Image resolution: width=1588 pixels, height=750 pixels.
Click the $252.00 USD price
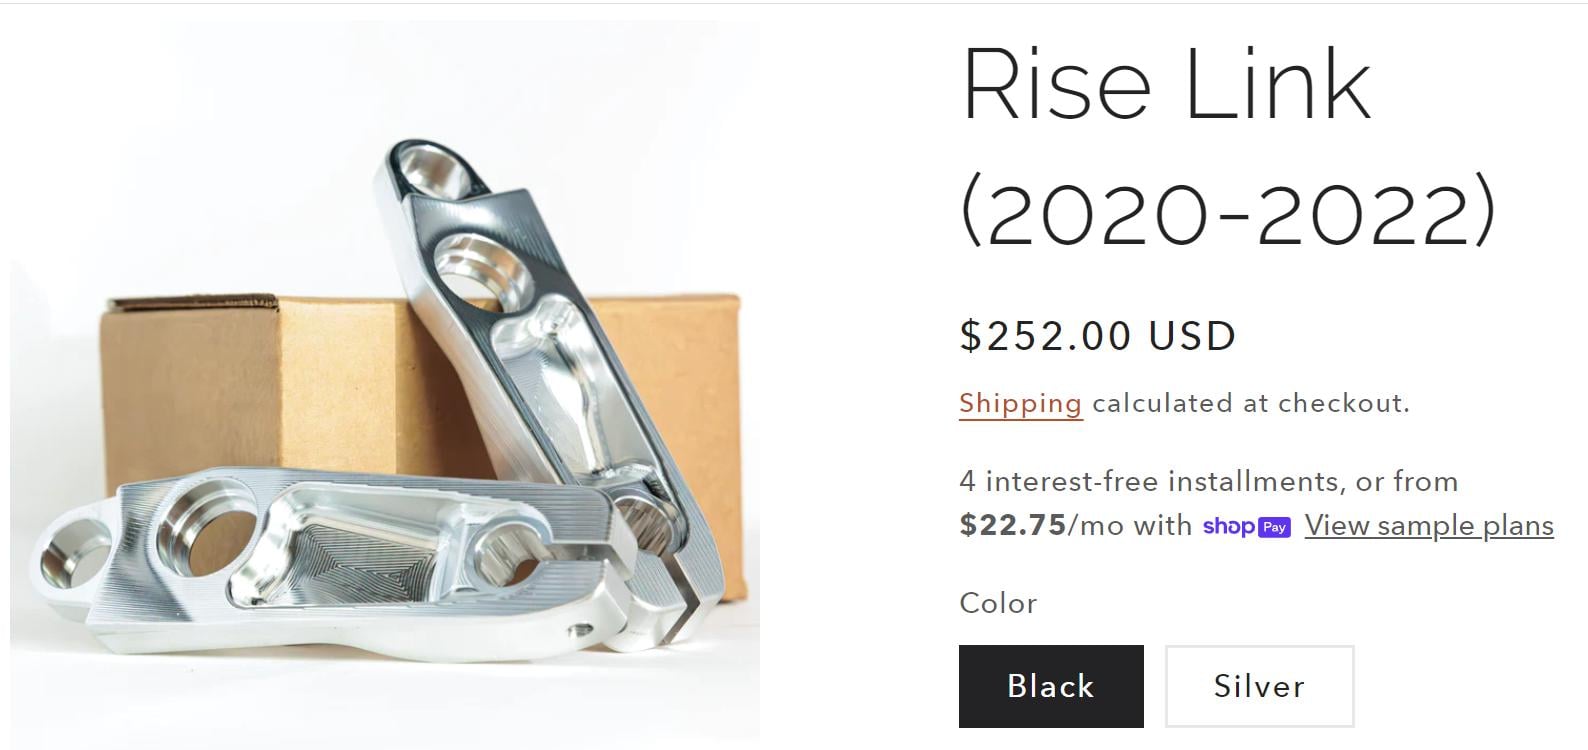tap(1098, 336)
